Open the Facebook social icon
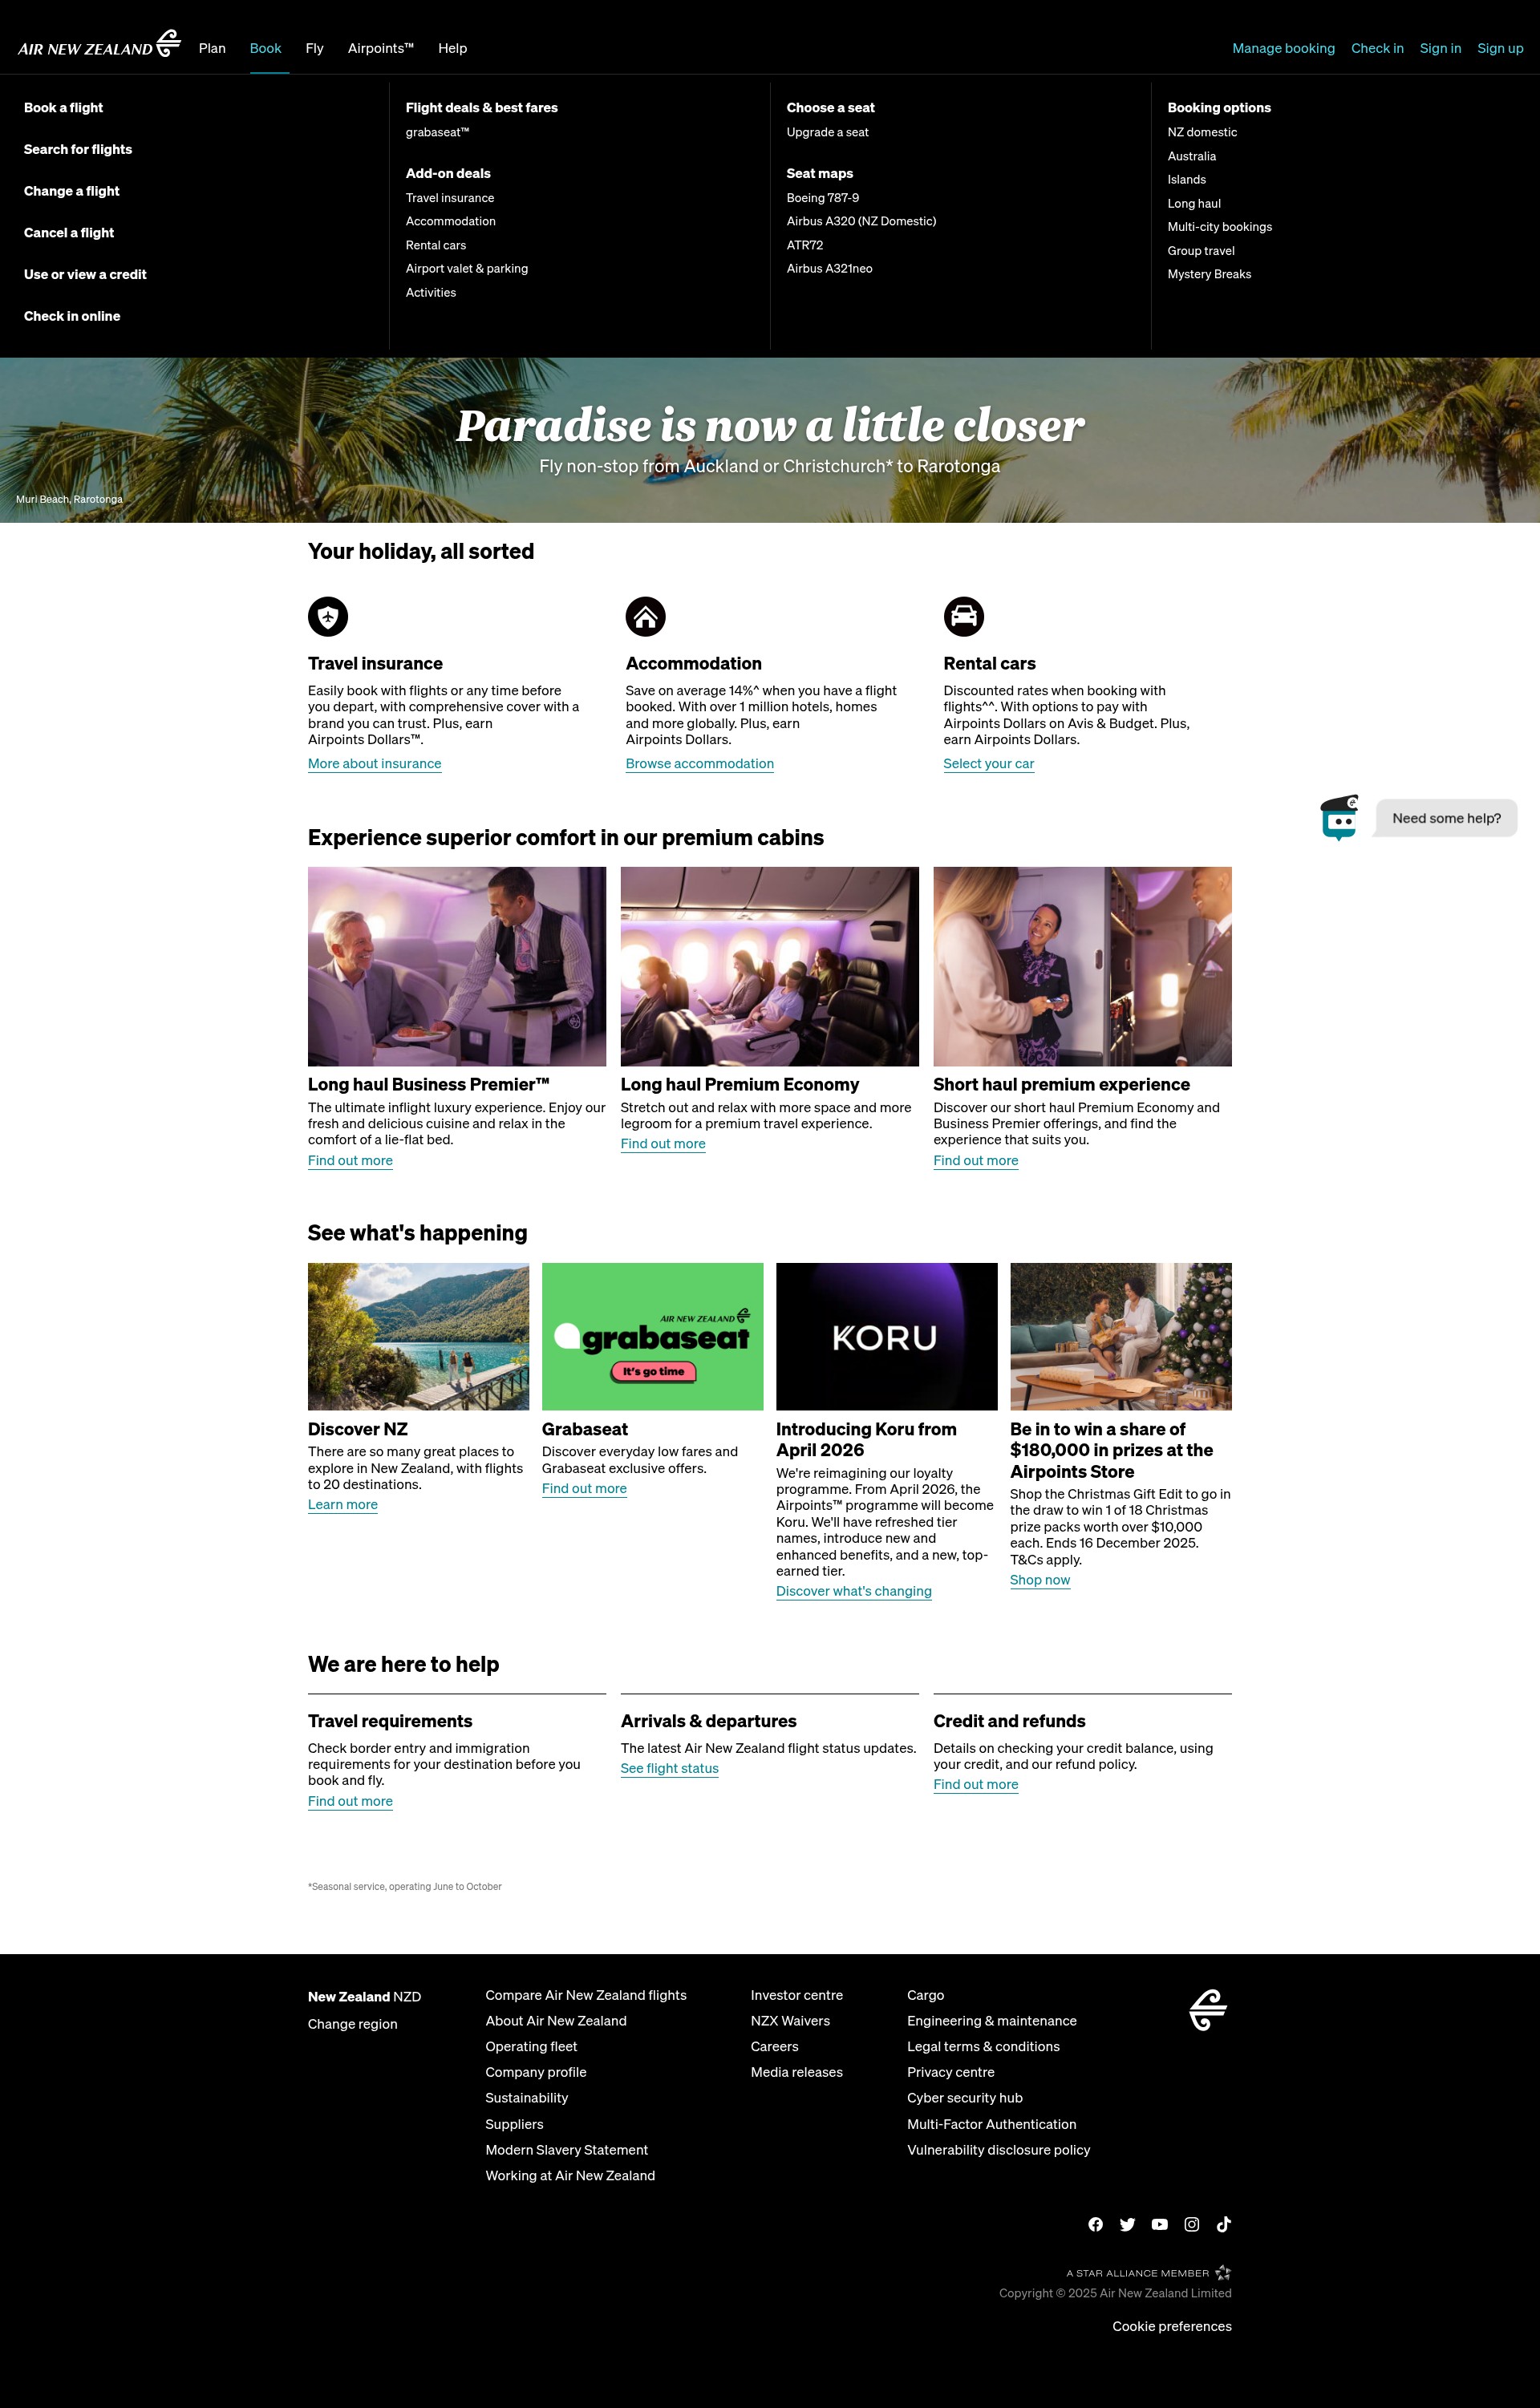This screenshot has height=2408, width=1540. tap(1096, 2224)
